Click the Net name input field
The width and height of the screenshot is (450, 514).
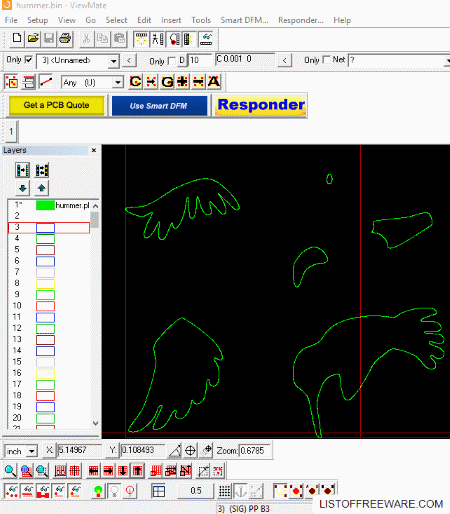399,60
